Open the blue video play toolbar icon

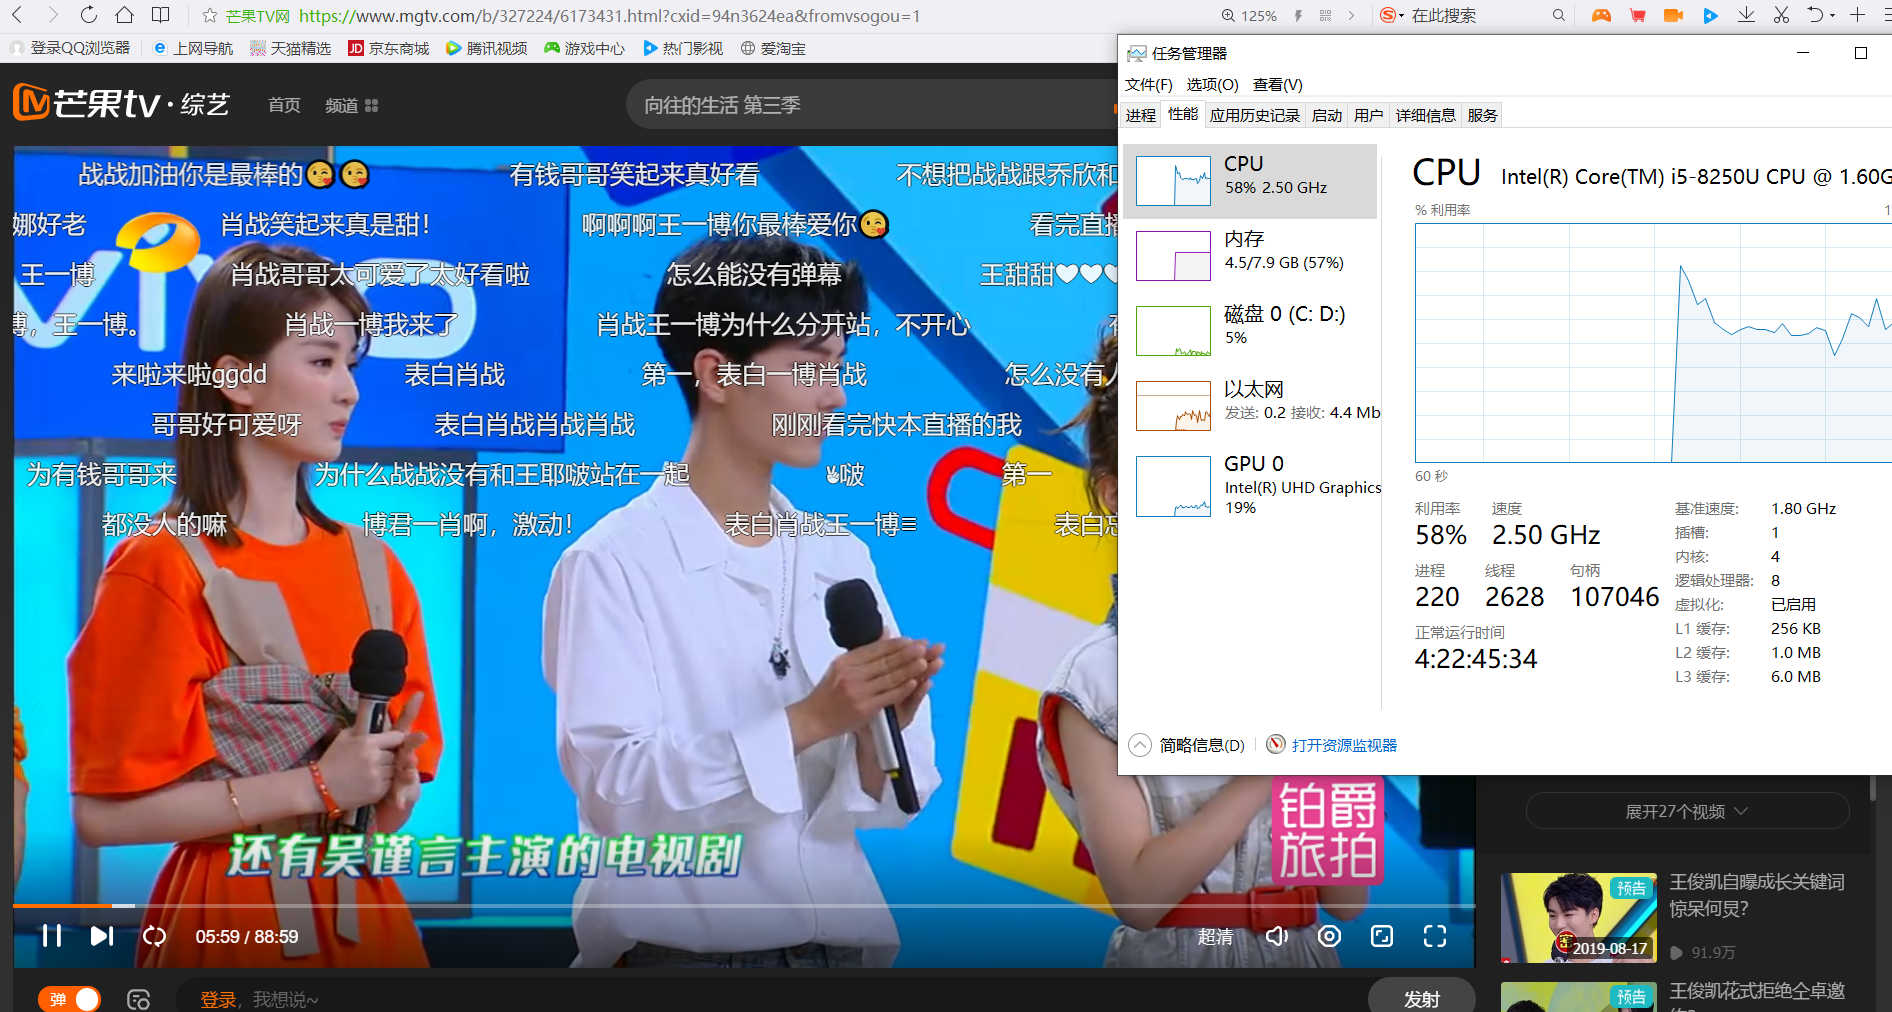coord(1710,15)
